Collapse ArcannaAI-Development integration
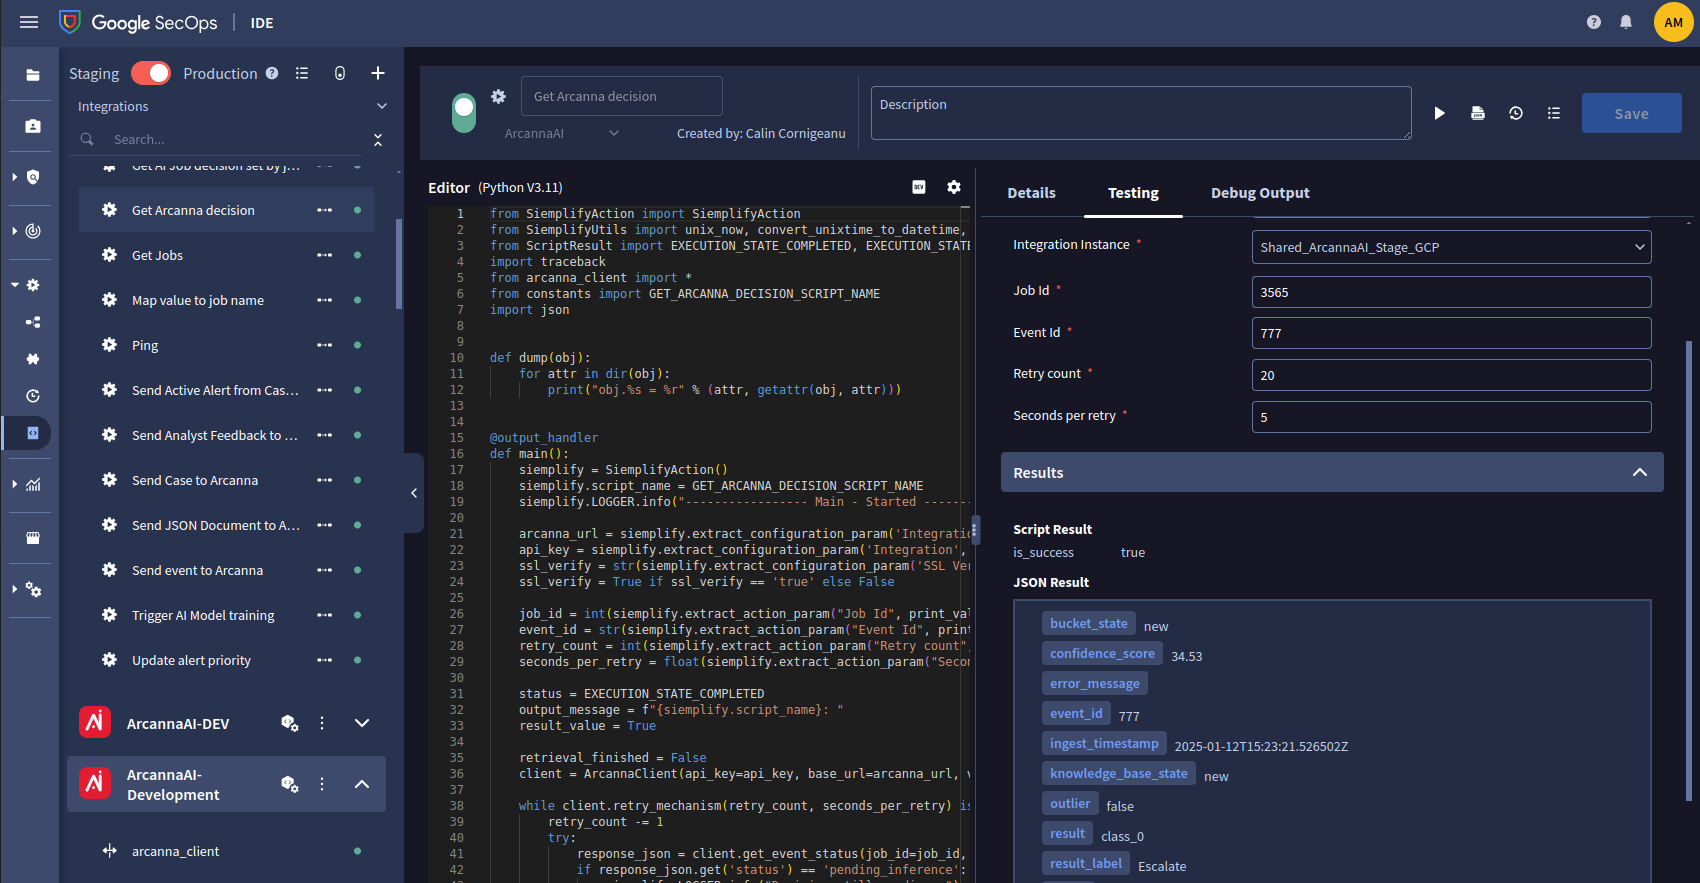The width and height of the screenshot is (1700, 883). pyautogui.click(x=362, y=784)
